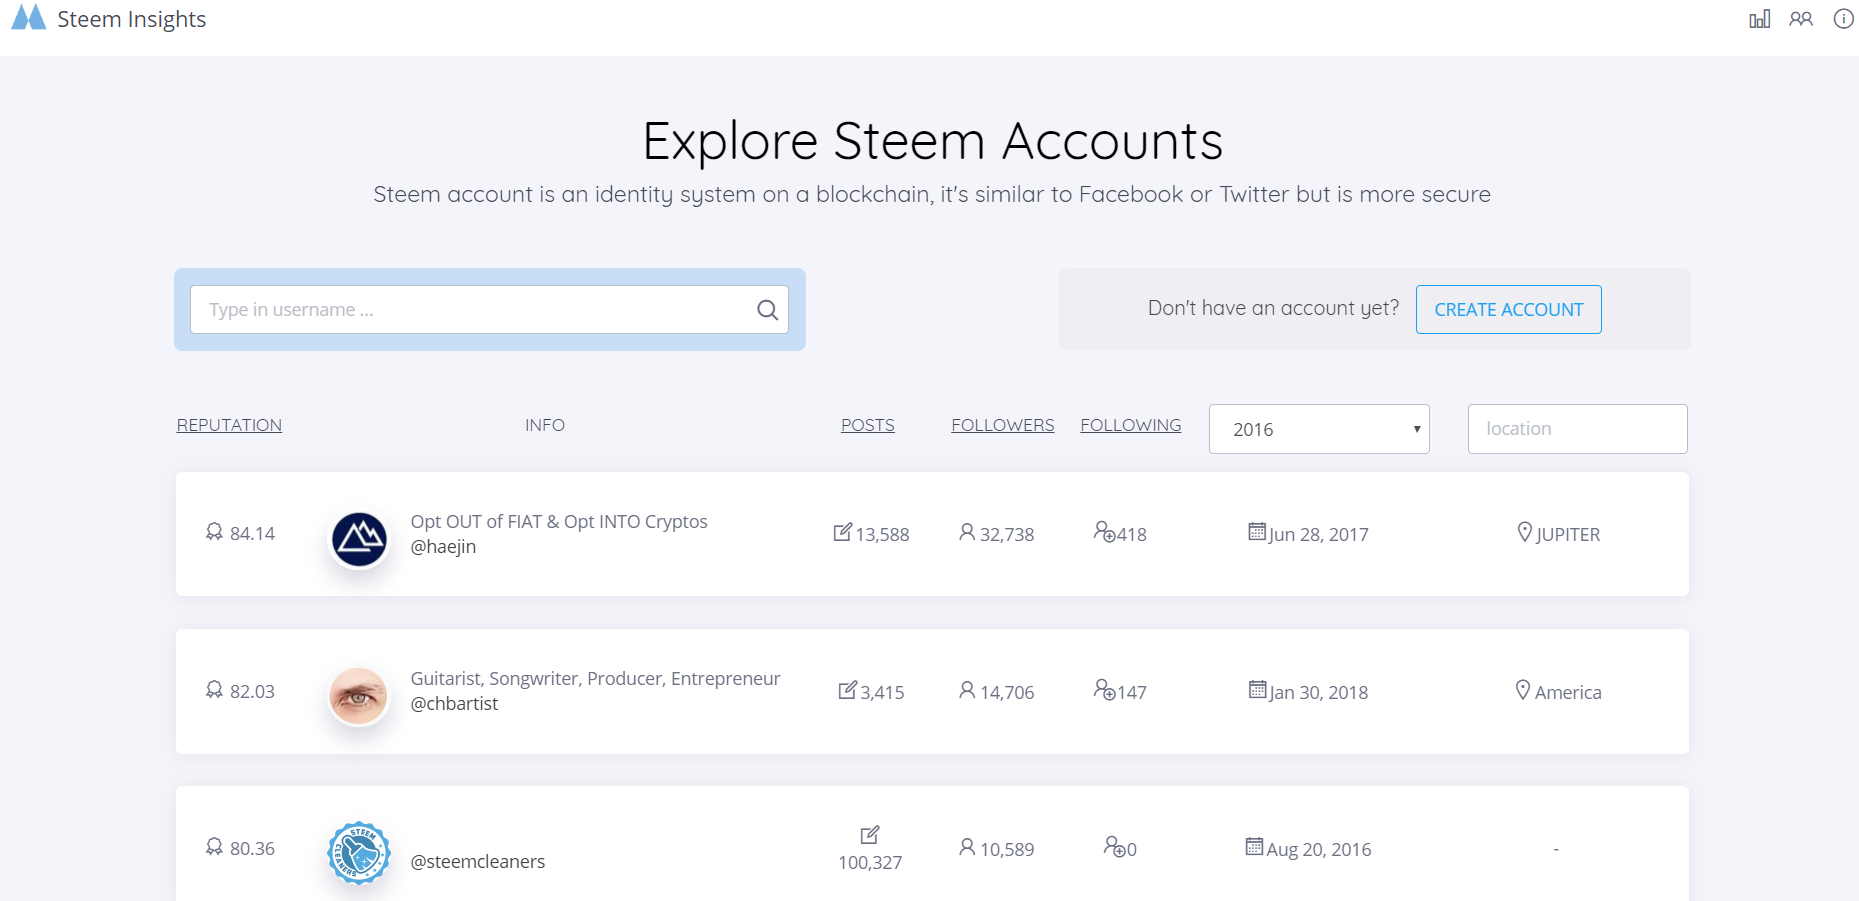Image resolution: width=1859 pixels, height=901 pixels.
Task: Click the info circle icon
Action: pyautogui.click(x=1843, y=19)
